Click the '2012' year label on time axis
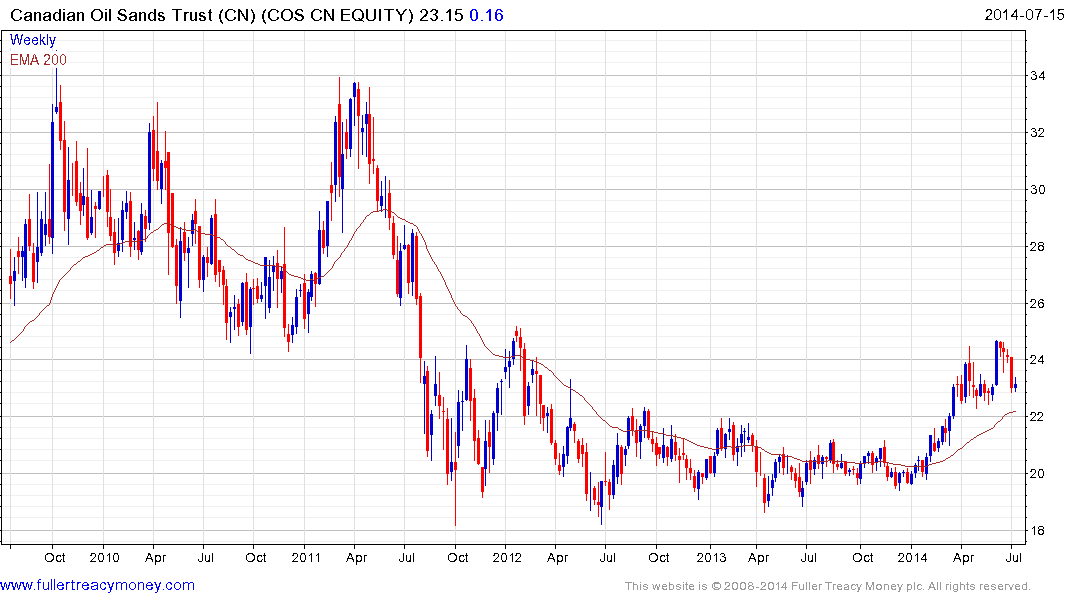 click(507, 558)
